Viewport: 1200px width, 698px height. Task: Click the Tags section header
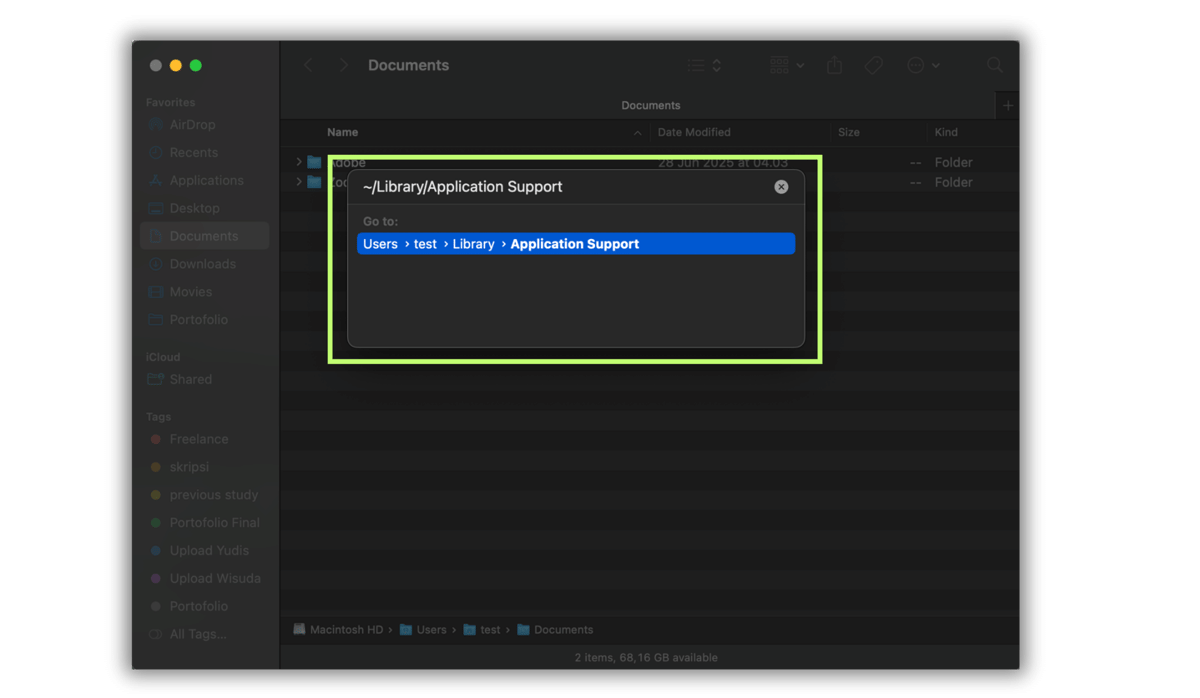(x=158, y=416)
